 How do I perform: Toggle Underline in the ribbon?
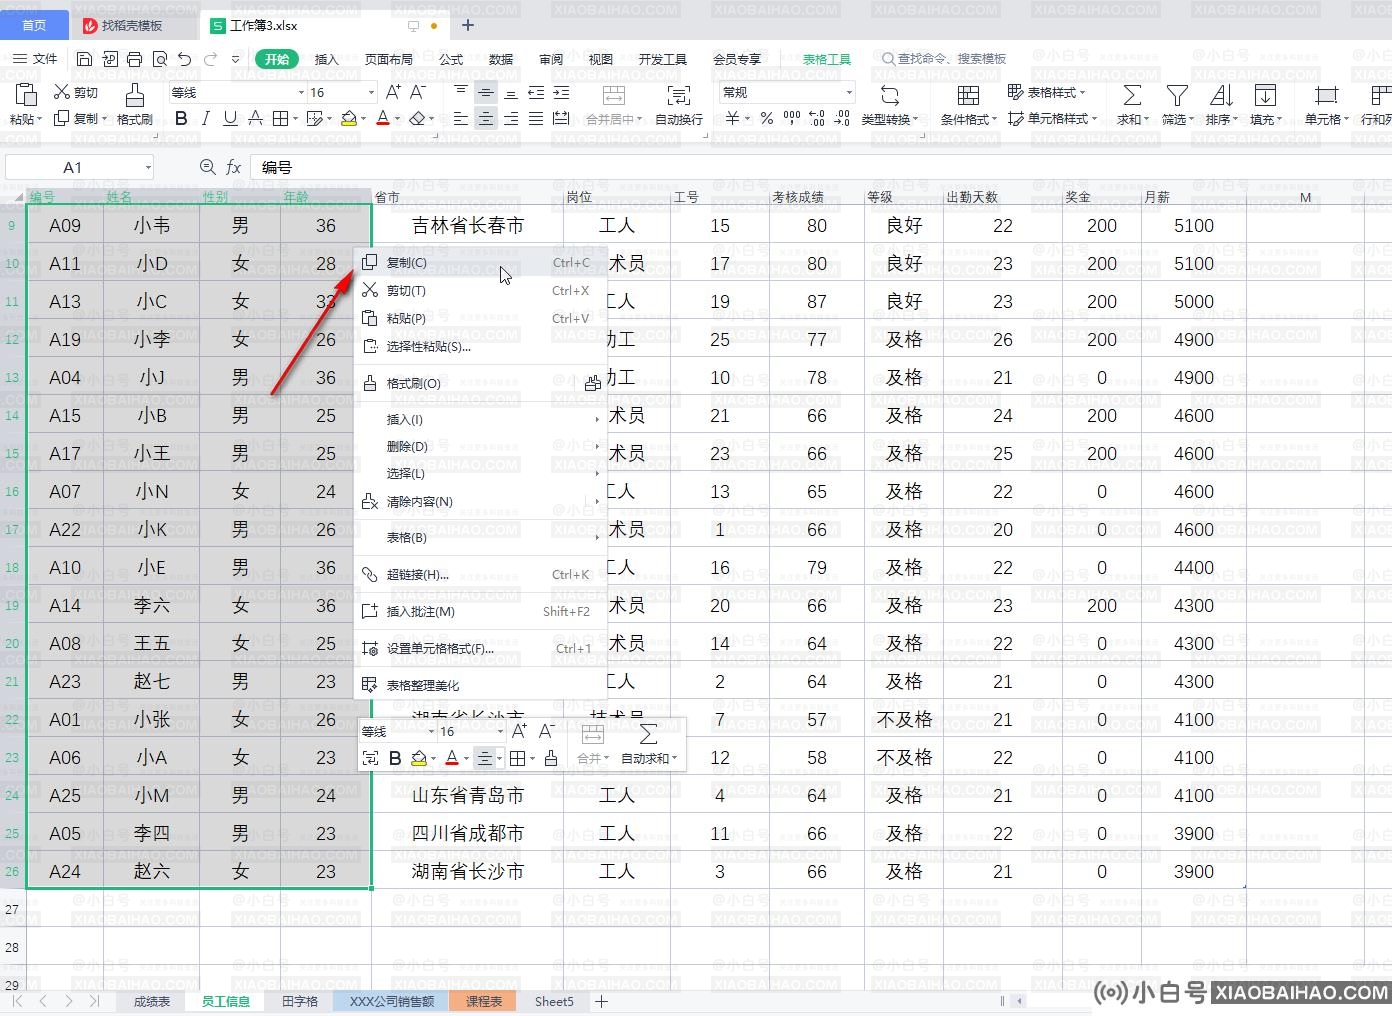(230, 118)
